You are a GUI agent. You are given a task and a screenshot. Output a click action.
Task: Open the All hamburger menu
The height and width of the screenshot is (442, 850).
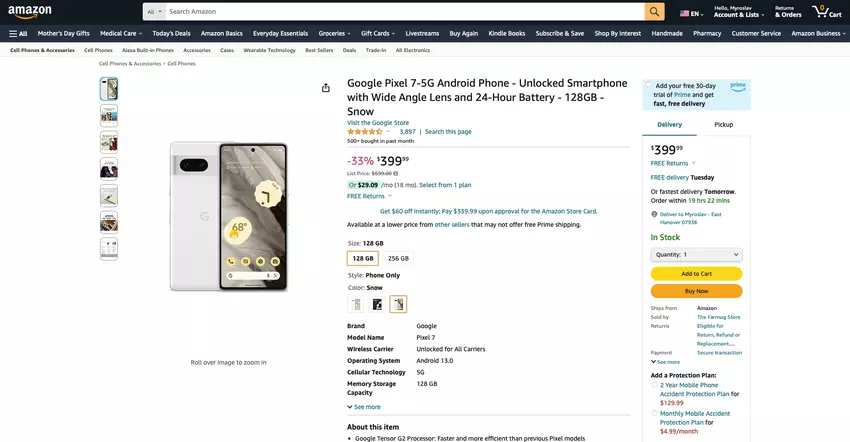pos(18,33)
